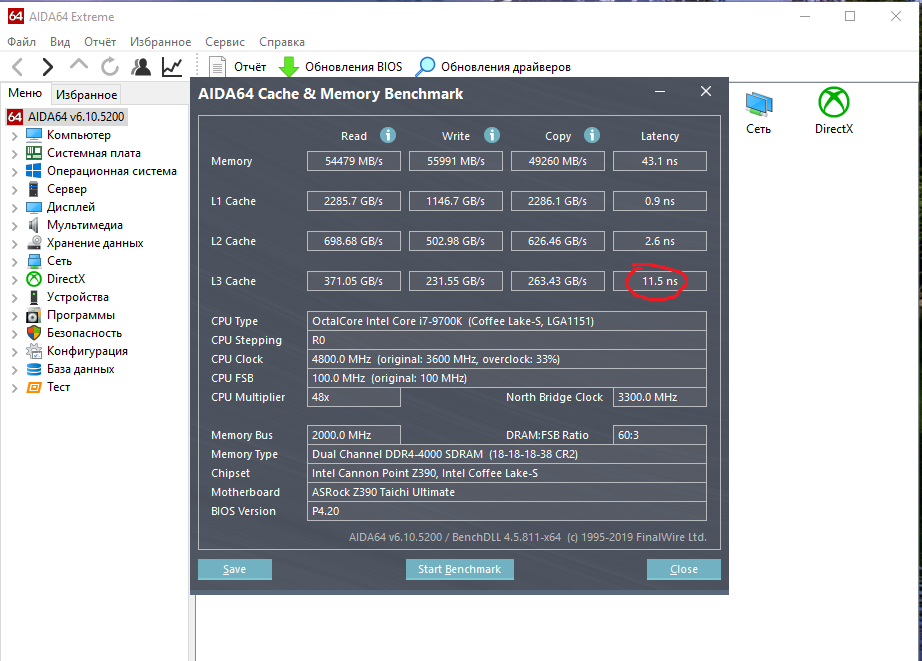Select the Хранение данных drive icon
Screen dimensions: 922x661
(34, 243)
